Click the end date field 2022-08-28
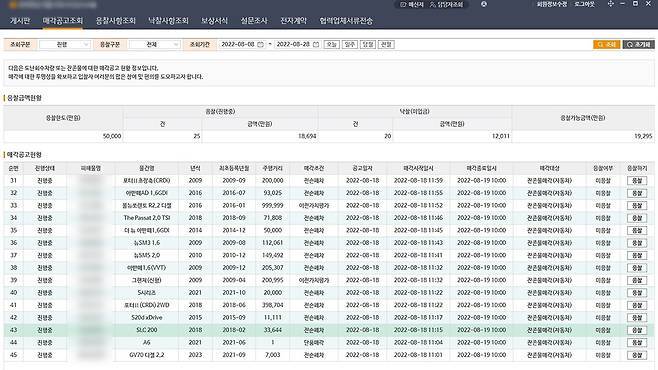Screen dimensions: 658x370 (x=293, y=44)
